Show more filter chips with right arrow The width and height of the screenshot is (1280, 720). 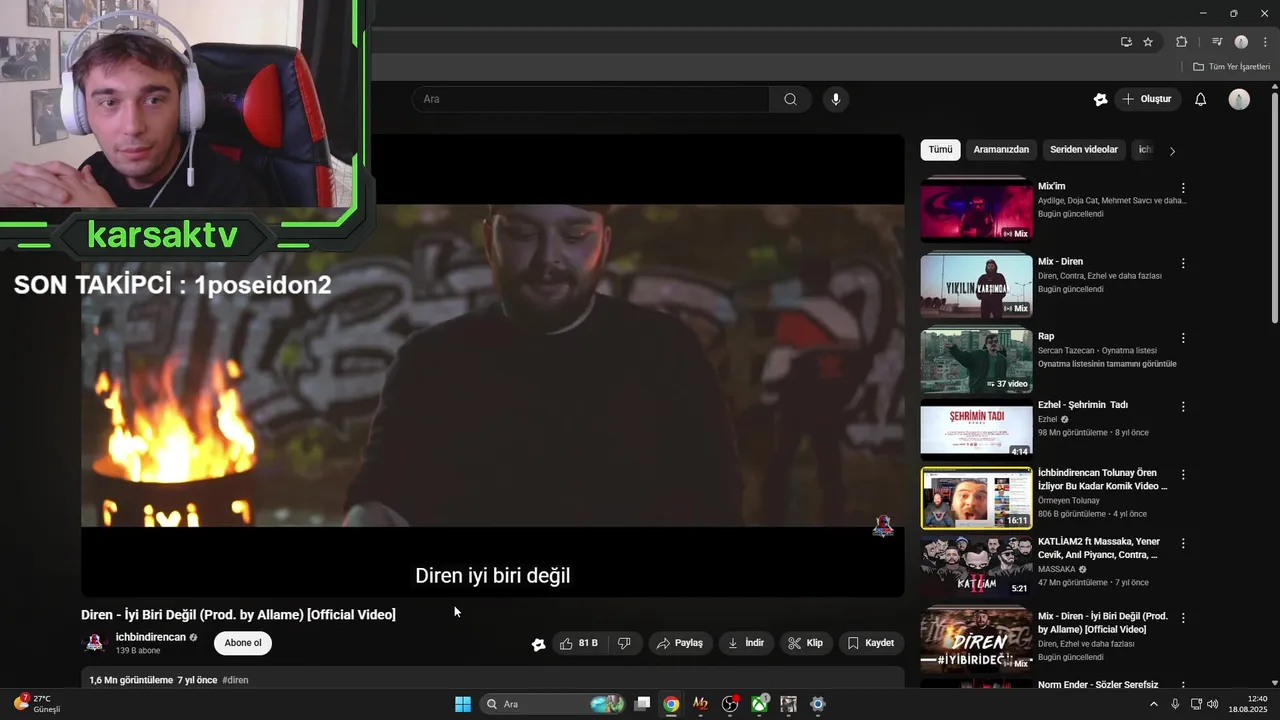pos(1172,151)
